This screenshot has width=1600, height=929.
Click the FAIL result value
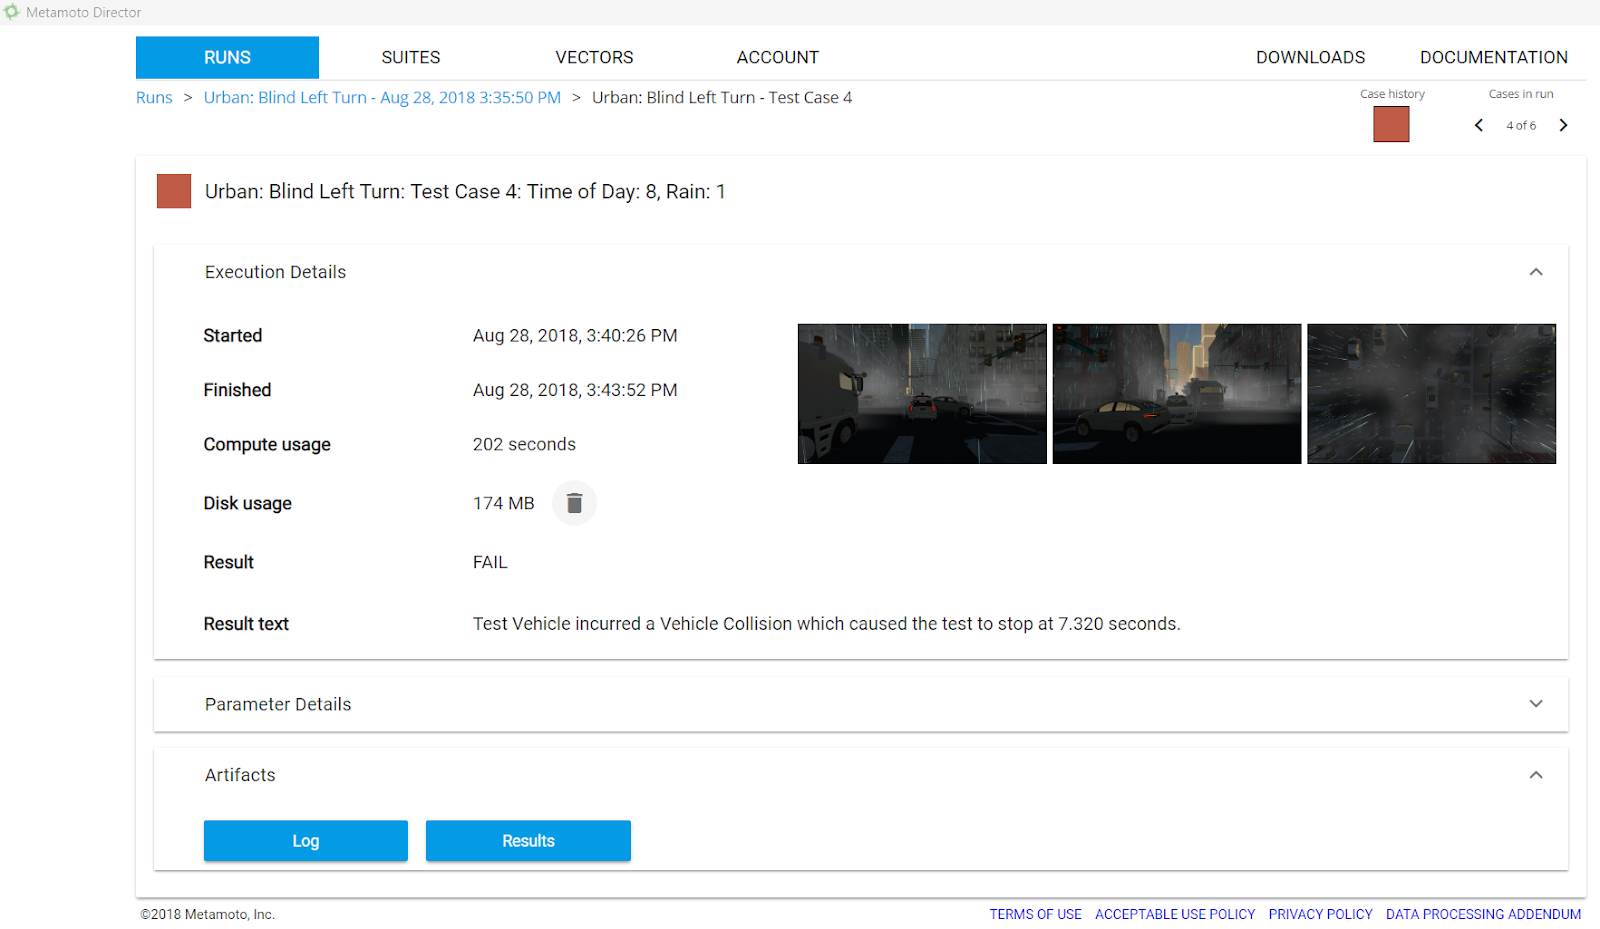[490, 562]
